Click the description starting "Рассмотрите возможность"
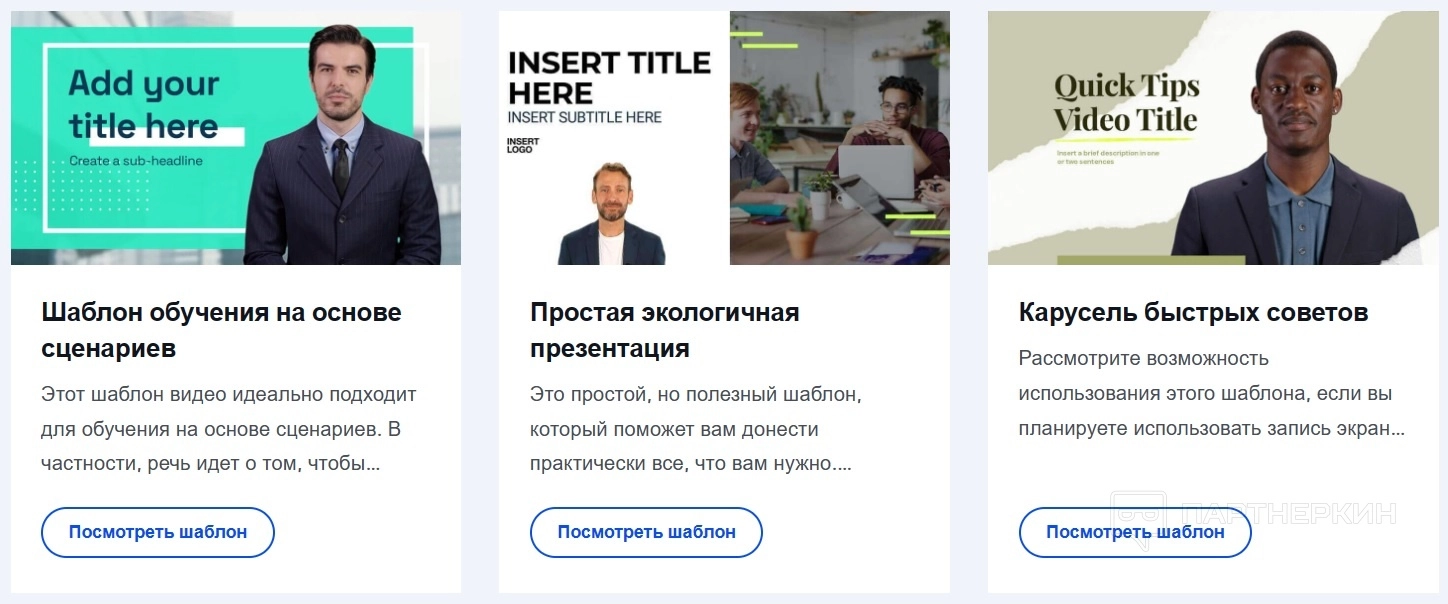The width and height of the screenshot is (1448, 604). tap(1212, 393)
